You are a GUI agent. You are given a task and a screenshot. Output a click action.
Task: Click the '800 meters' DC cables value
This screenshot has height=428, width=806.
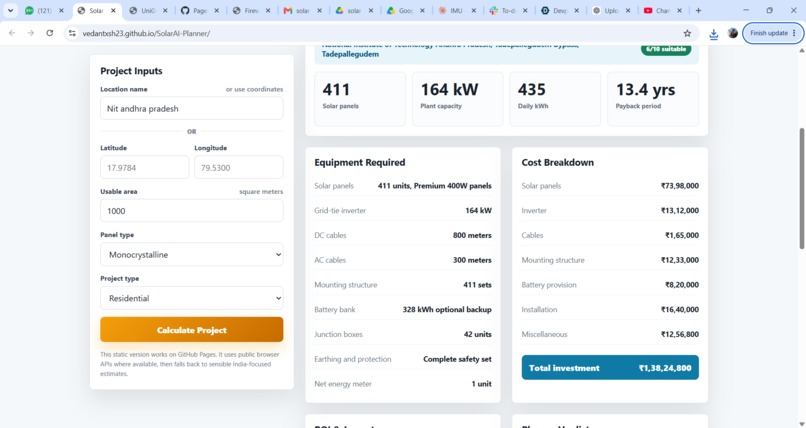coord(472,235)
